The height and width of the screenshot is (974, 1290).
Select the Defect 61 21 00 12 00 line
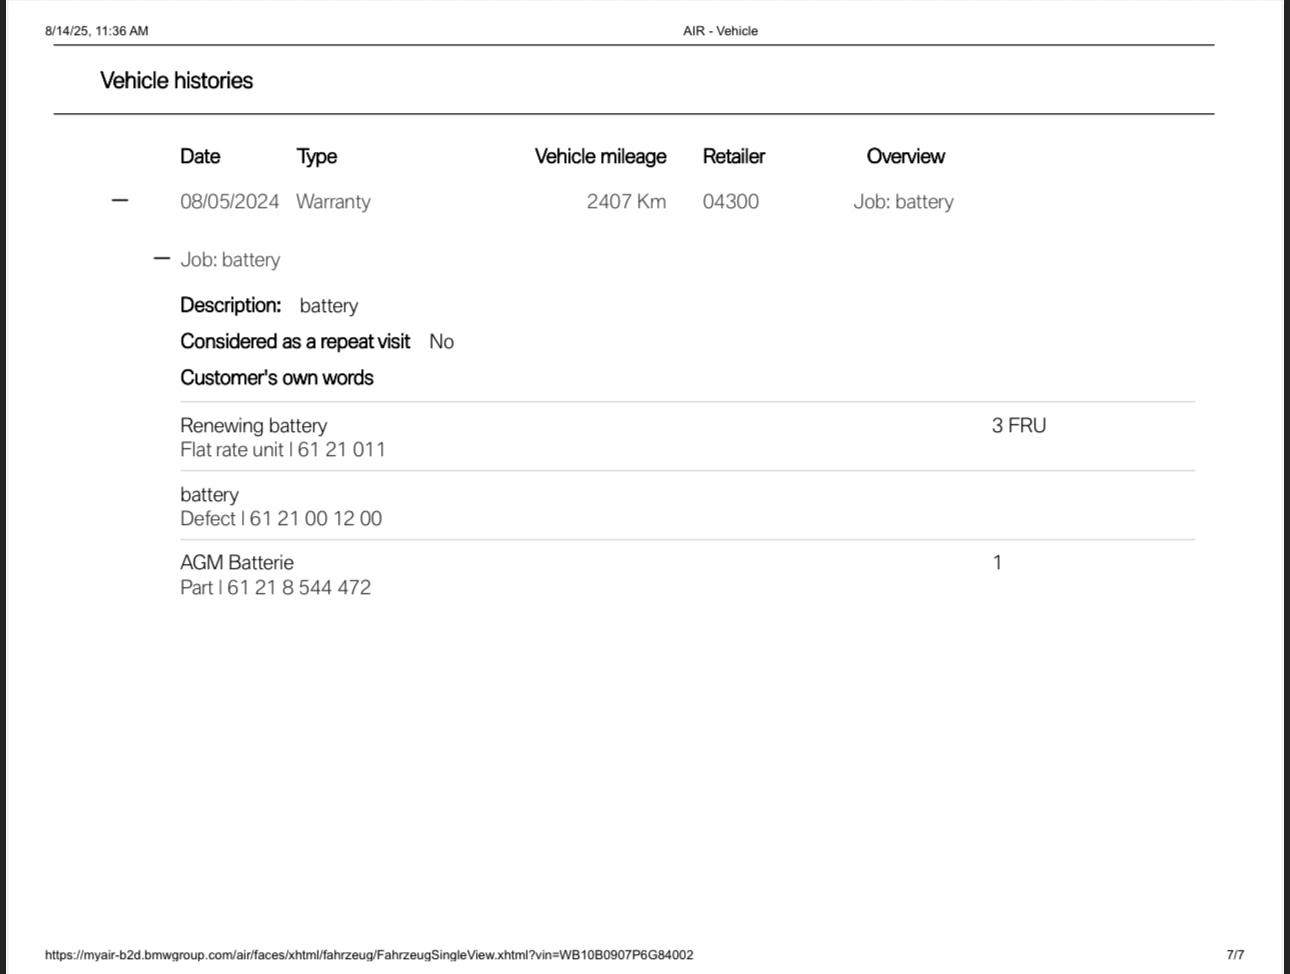(281, 518)
